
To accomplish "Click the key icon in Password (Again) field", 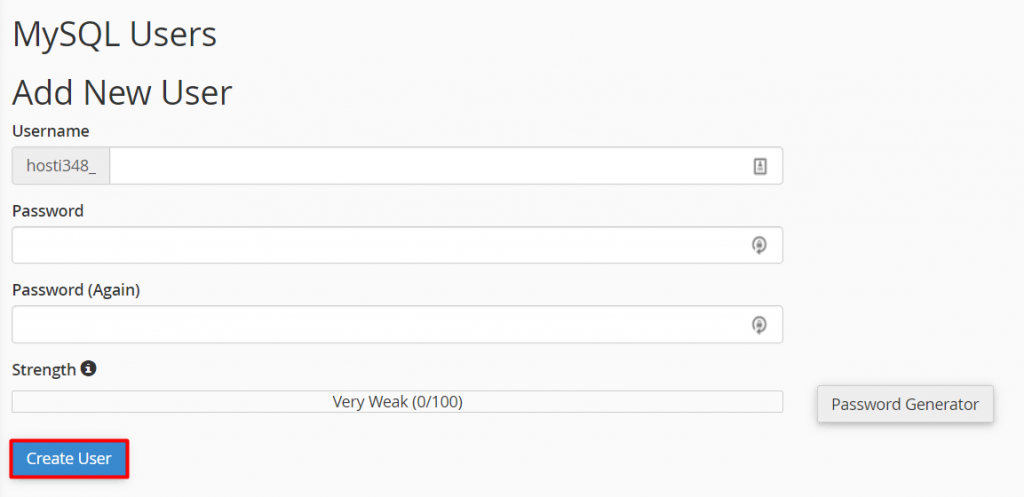I will 759,324.
